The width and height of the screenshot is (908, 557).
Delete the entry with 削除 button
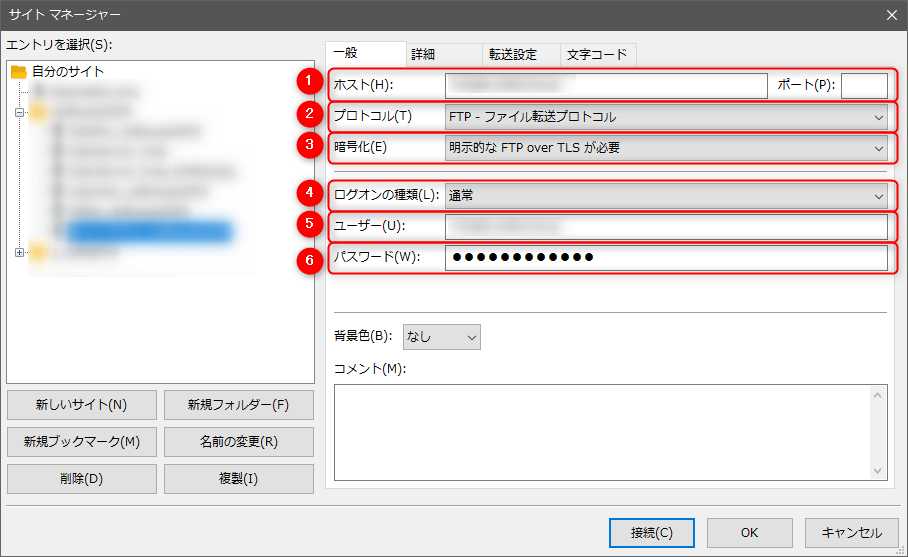(x=81, y=479)
